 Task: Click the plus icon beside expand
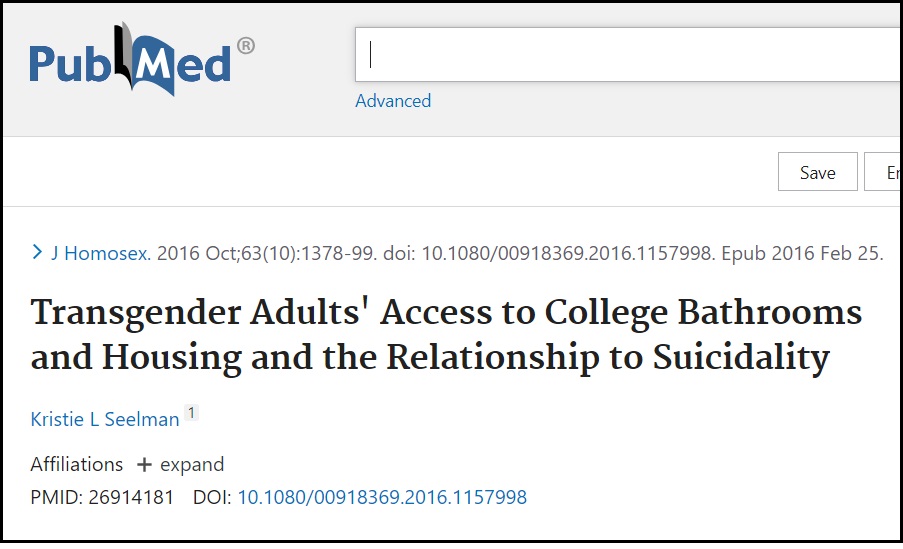pyautogui.click(x=144, y=464)
